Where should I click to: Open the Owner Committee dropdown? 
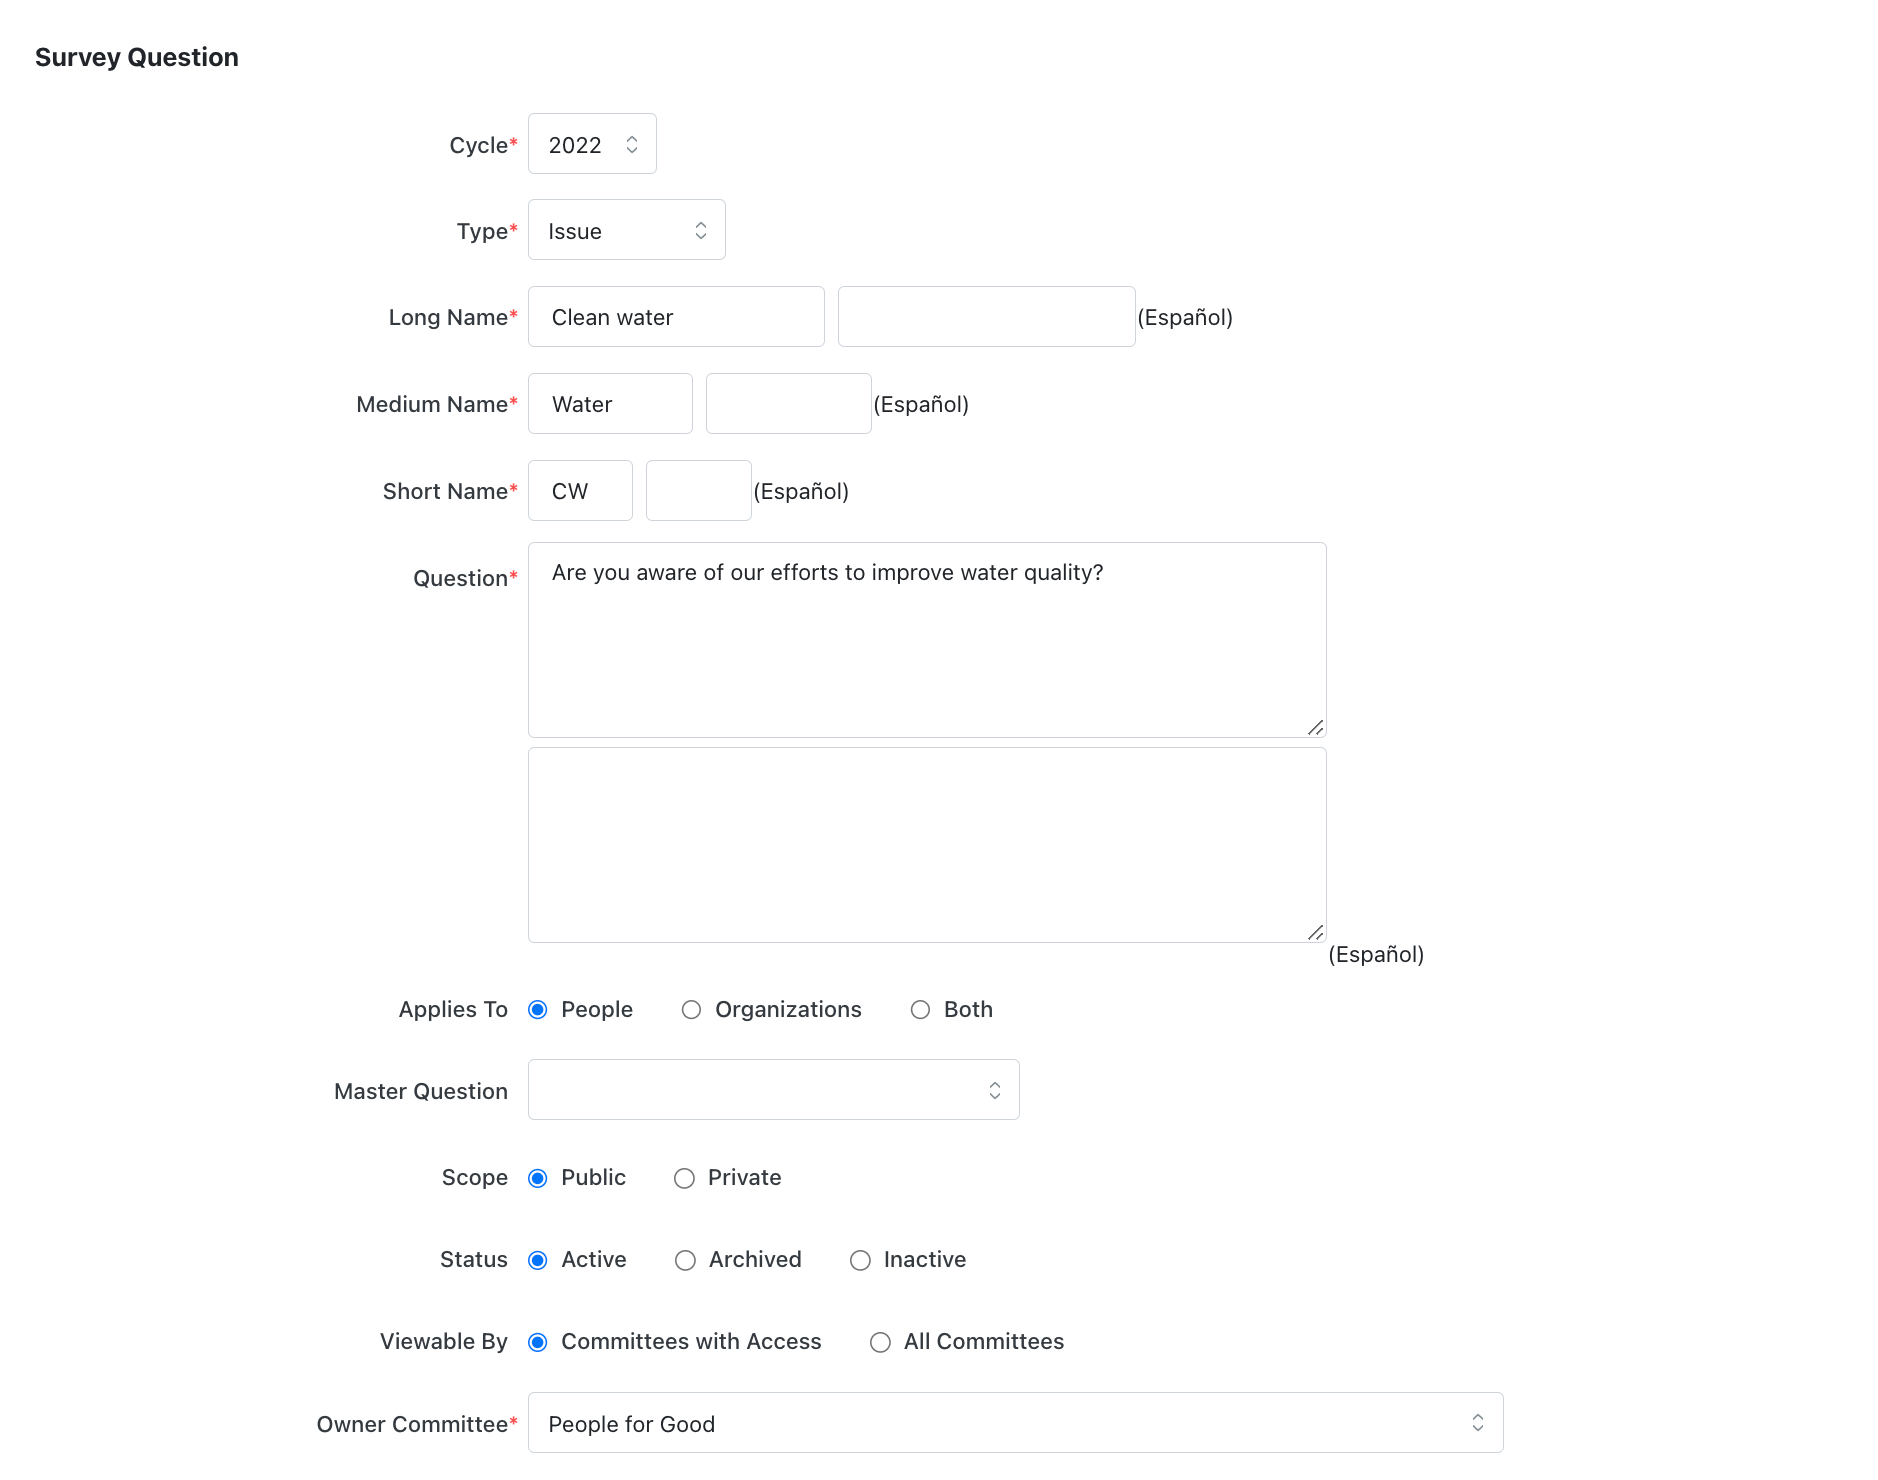[x=1014, y=1423]
